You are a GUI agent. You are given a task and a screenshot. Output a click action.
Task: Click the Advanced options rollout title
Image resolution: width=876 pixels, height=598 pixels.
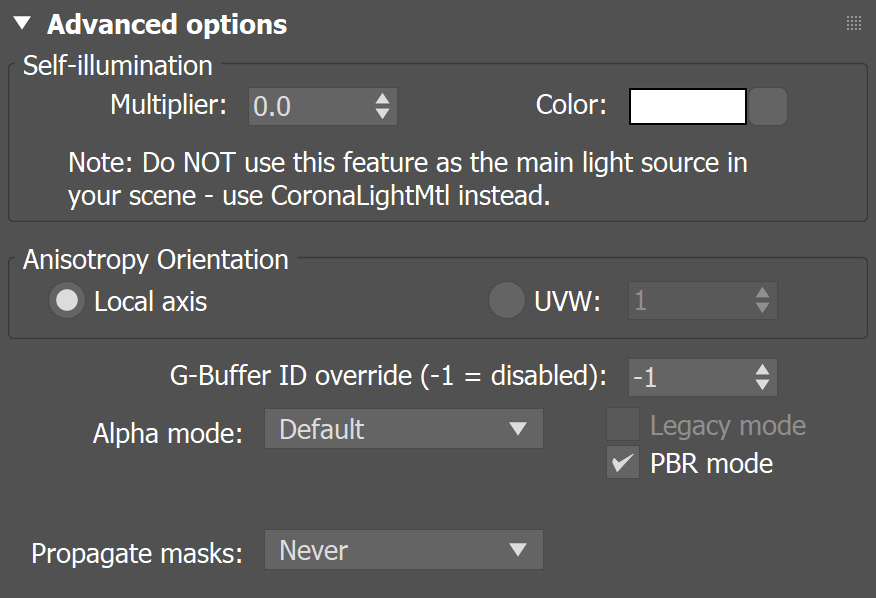167,24
